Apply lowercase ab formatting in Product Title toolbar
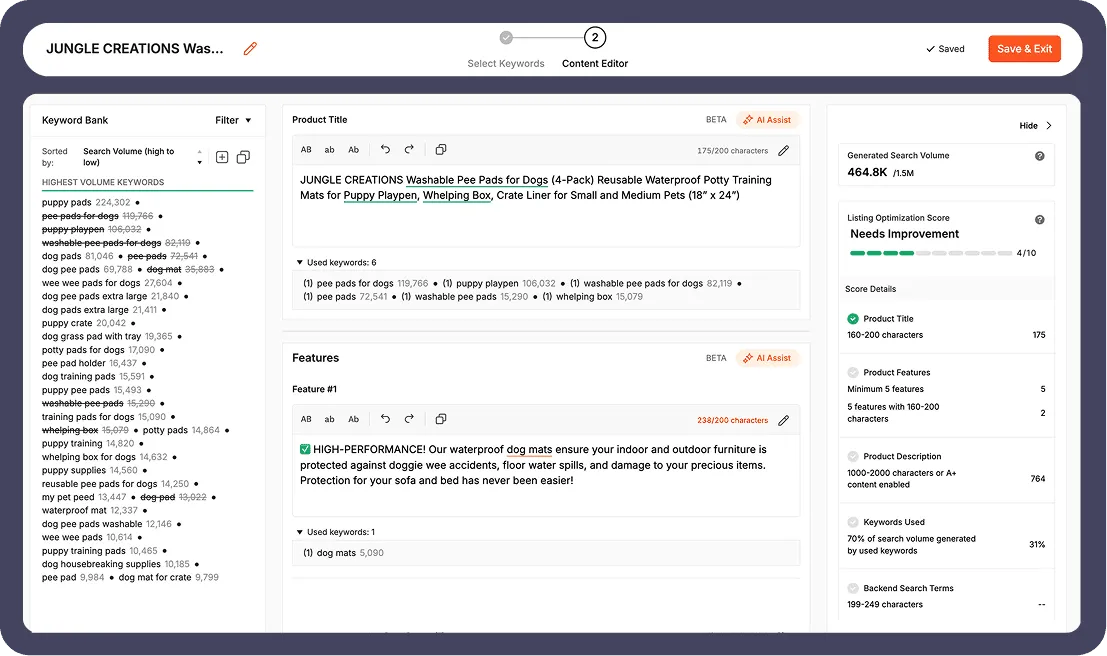The width and height of the screenshot is (1107, 656). click(329, 150)
